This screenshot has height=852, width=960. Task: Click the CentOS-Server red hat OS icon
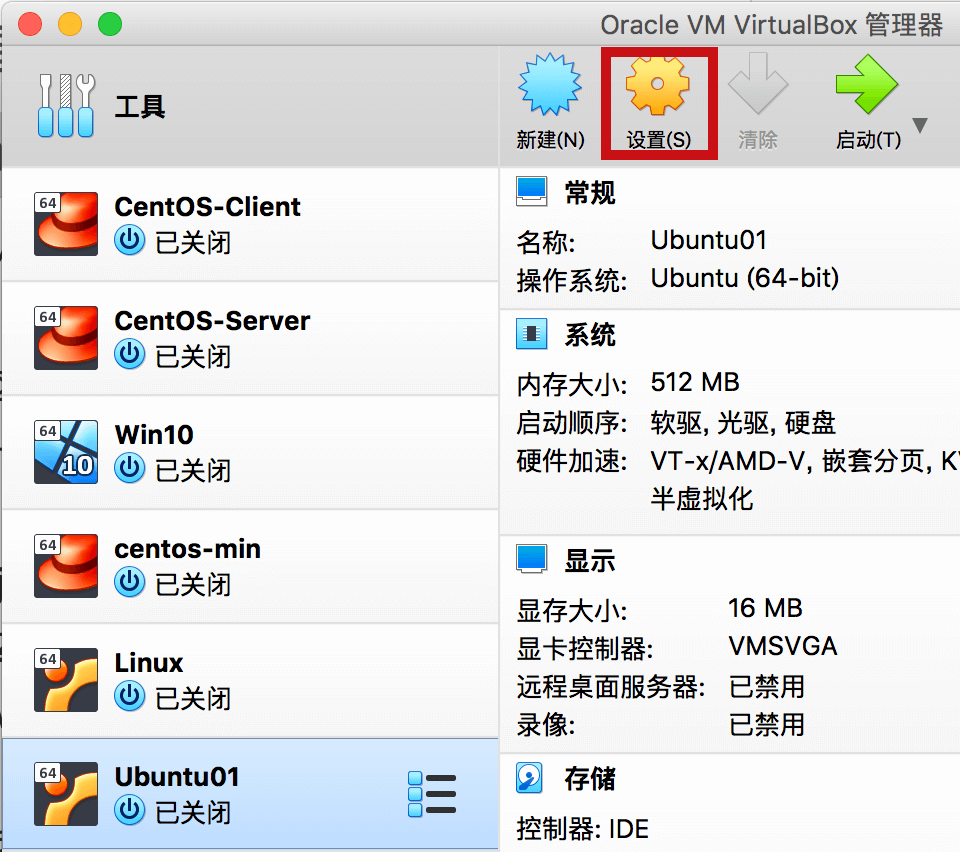66,338
